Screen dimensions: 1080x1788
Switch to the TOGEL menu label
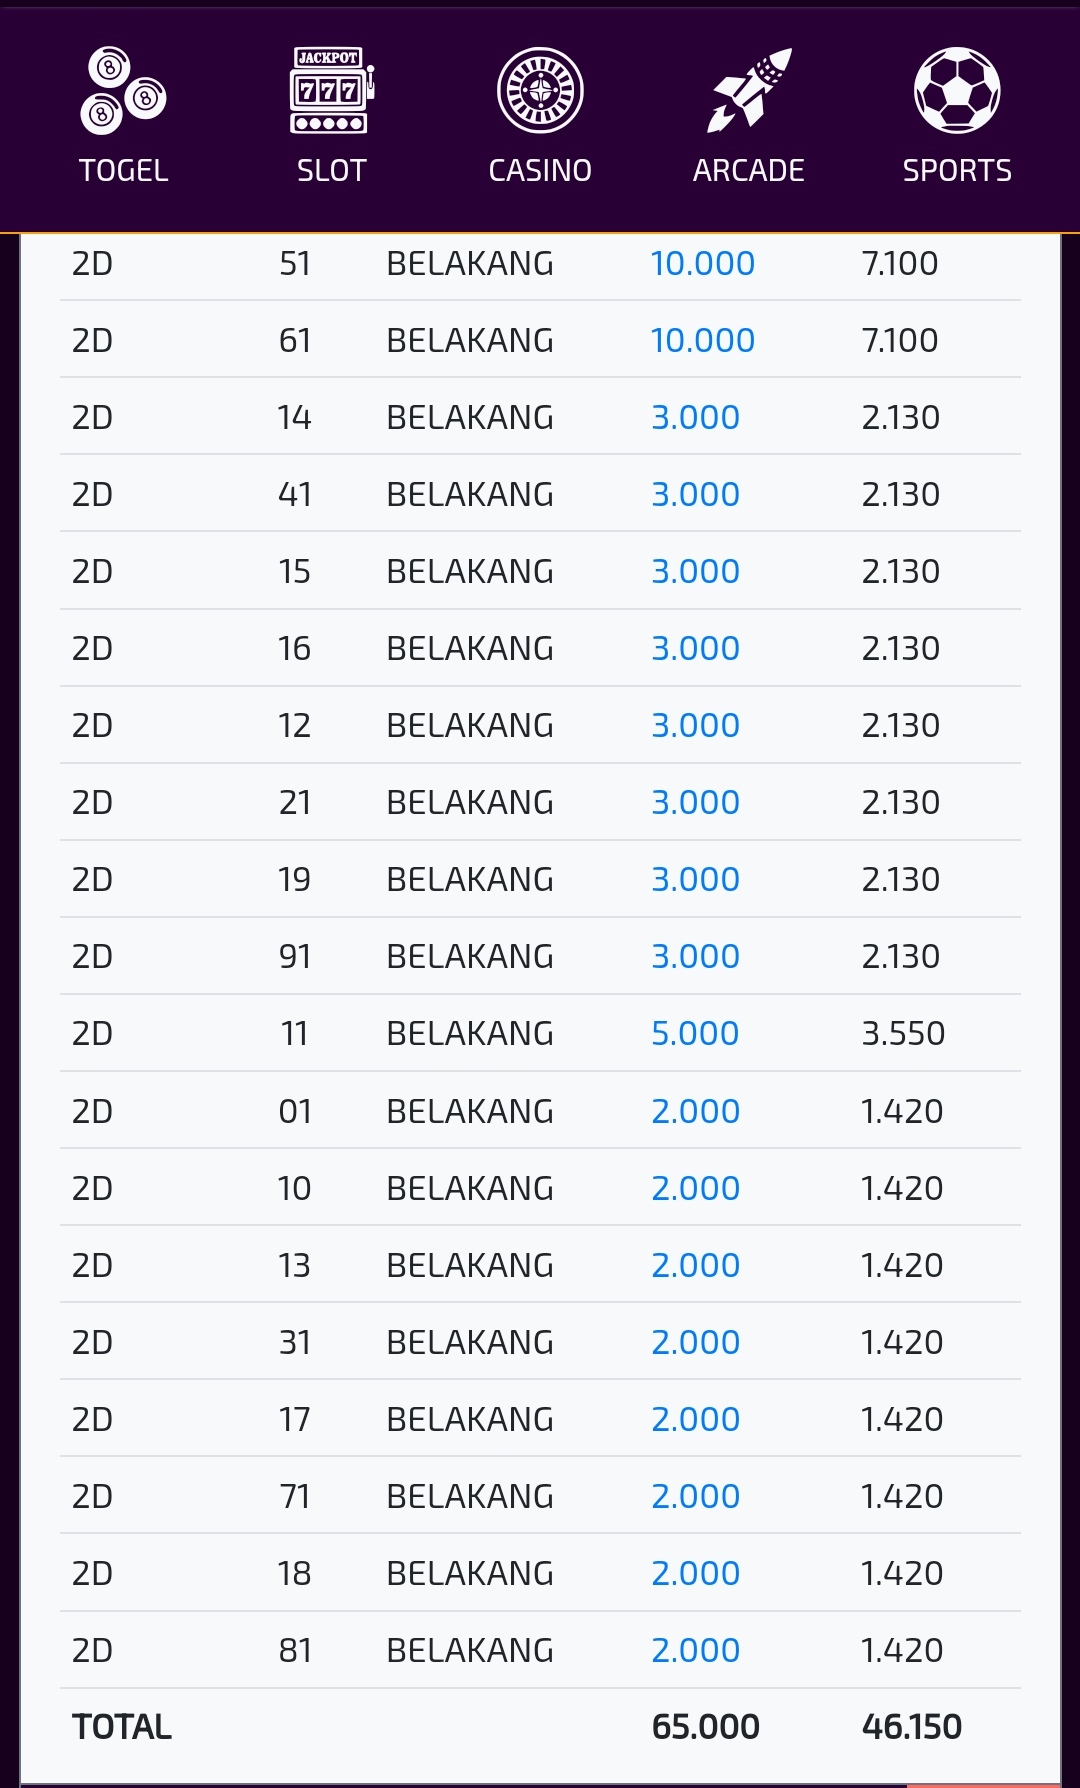(x=123, y=171)
